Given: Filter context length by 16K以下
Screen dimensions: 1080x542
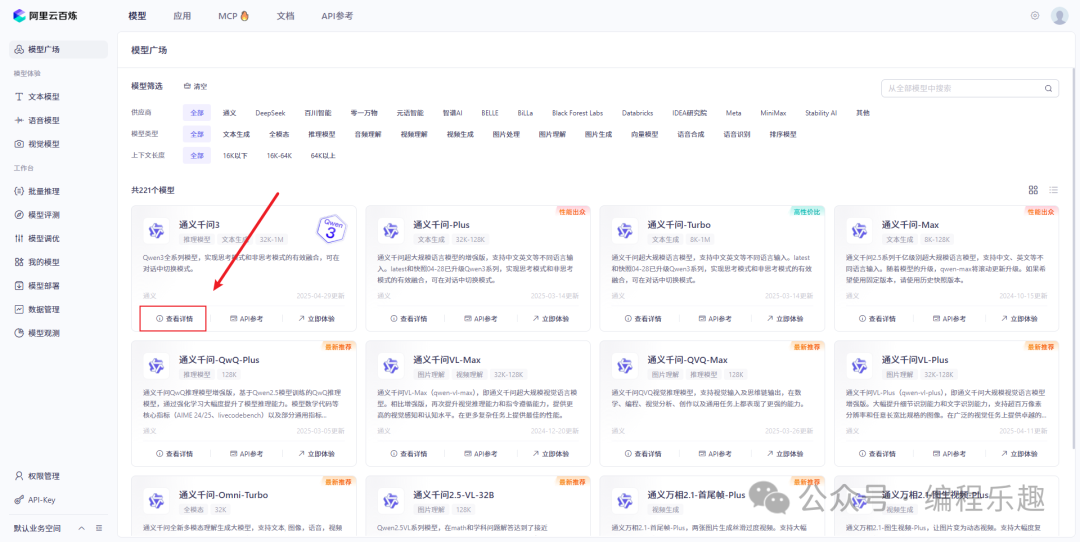Looking at the screenshot, I should pyautogui.click(x=235, y=156).
